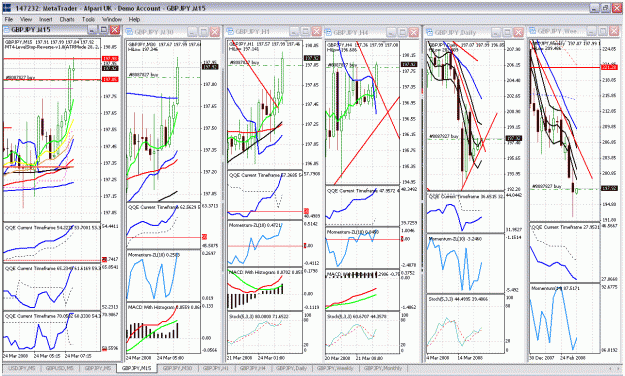The width and height of the screenshot is (625, 376).
Task: Switch to the GBPJPY,M5 chart tab
Action: pos(97,368)
